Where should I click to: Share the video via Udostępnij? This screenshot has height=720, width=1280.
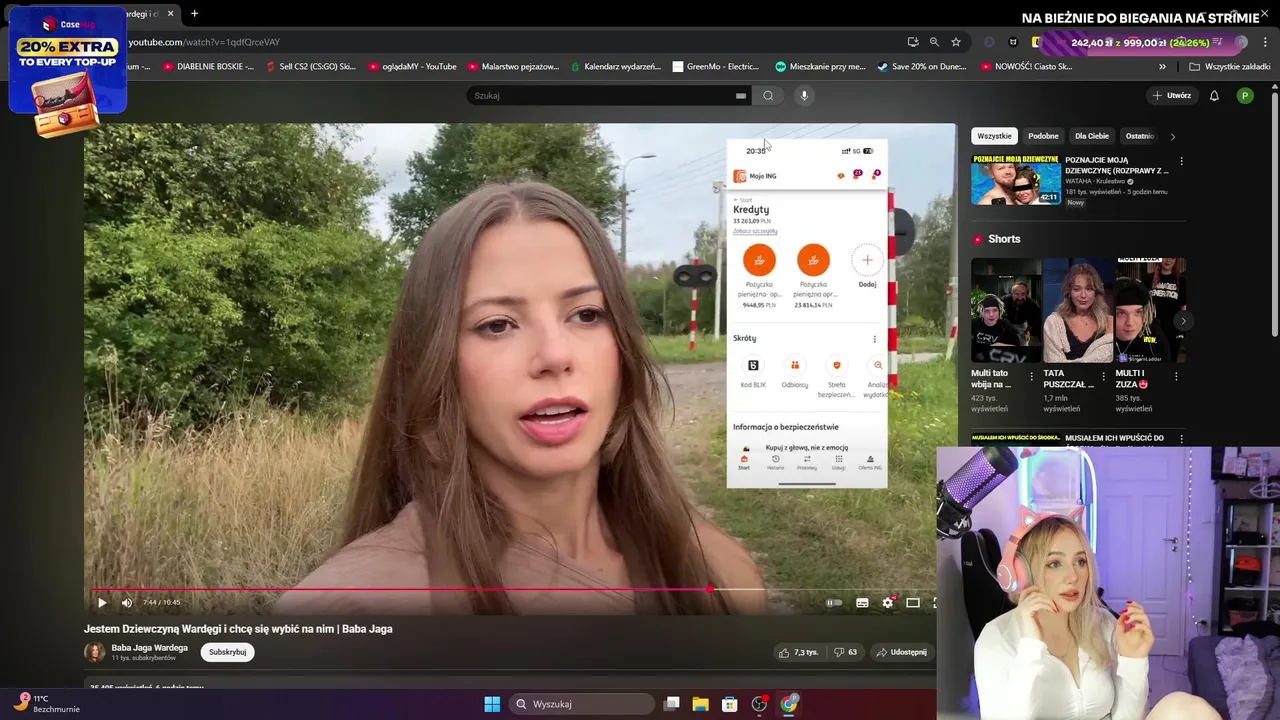pyautogui.click(x=902, y=652)
